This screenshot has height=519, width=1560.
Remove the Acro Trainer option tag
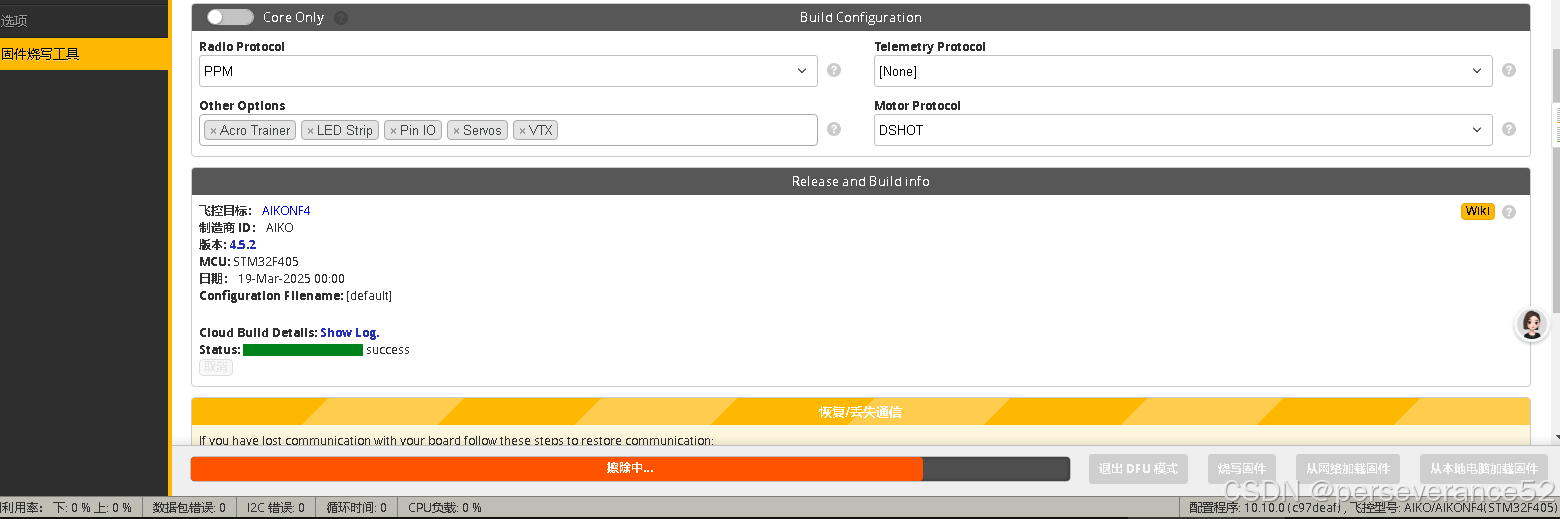point(213,131)
